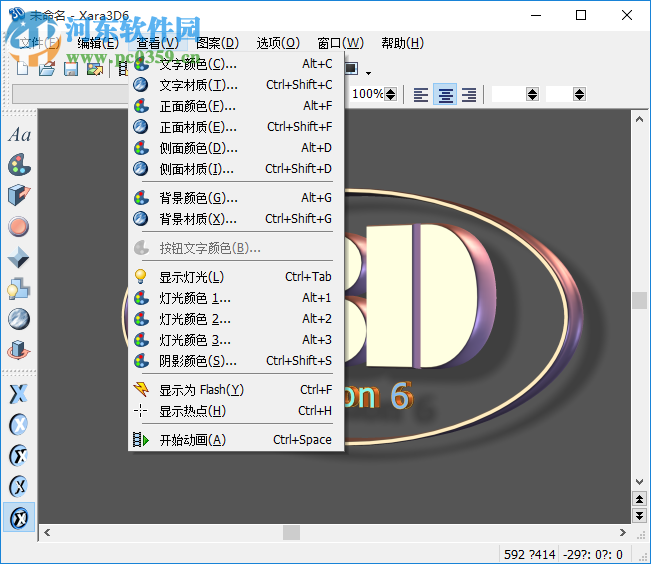The width and height of the screenshot is (651, 564).
Task: Align text left
Action: pyautogui.click(x=421, y=95)
